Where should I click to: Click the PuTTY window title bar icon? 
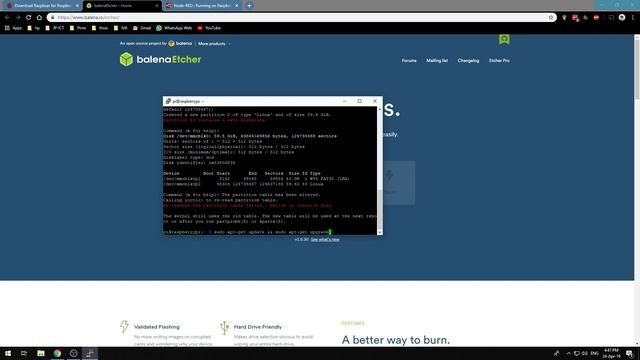(168, 101)
